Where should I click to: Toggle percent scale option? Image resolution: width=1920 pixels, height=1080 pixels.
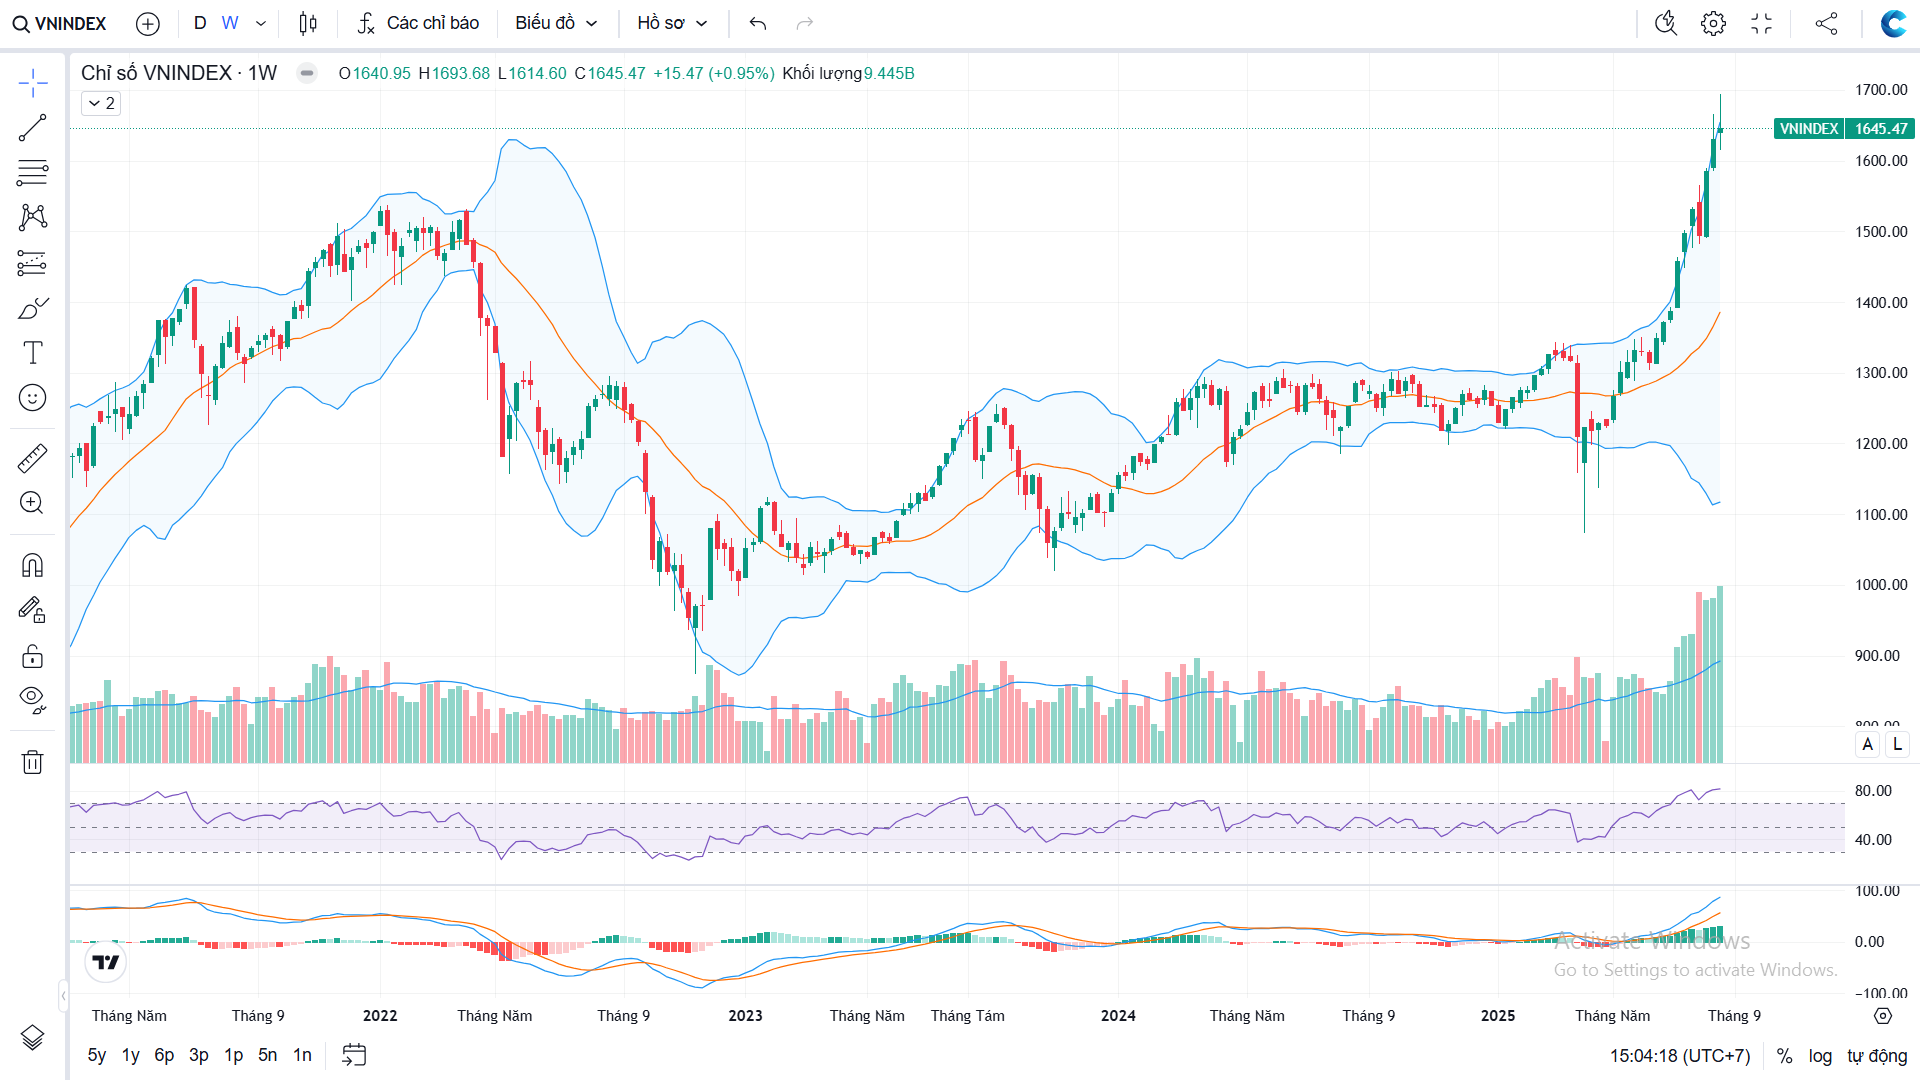click(1784, 1056)
